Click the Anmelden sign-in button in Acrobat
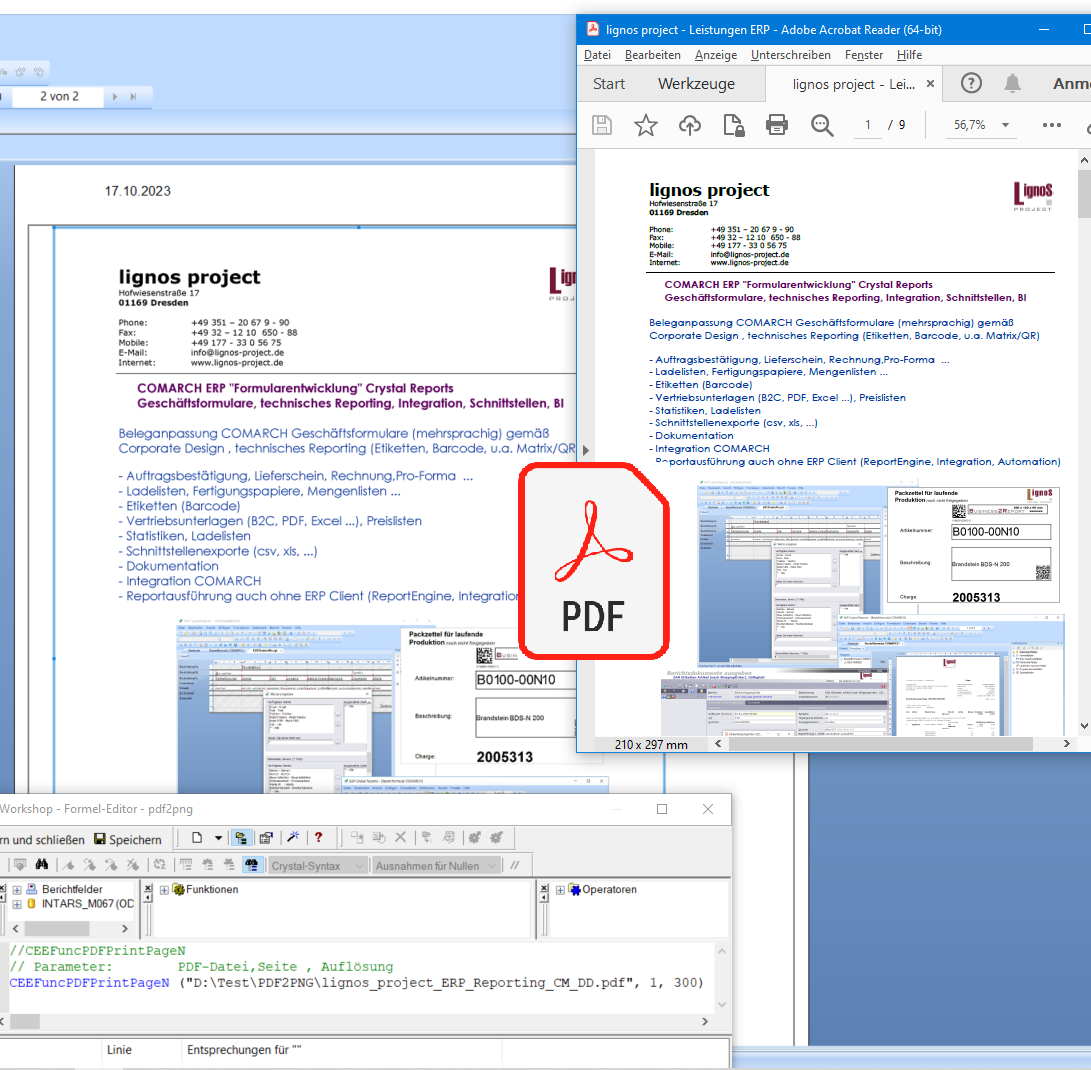Image resolution: width=1091 pixels, height=1070 pixels. pos(1072,83)
